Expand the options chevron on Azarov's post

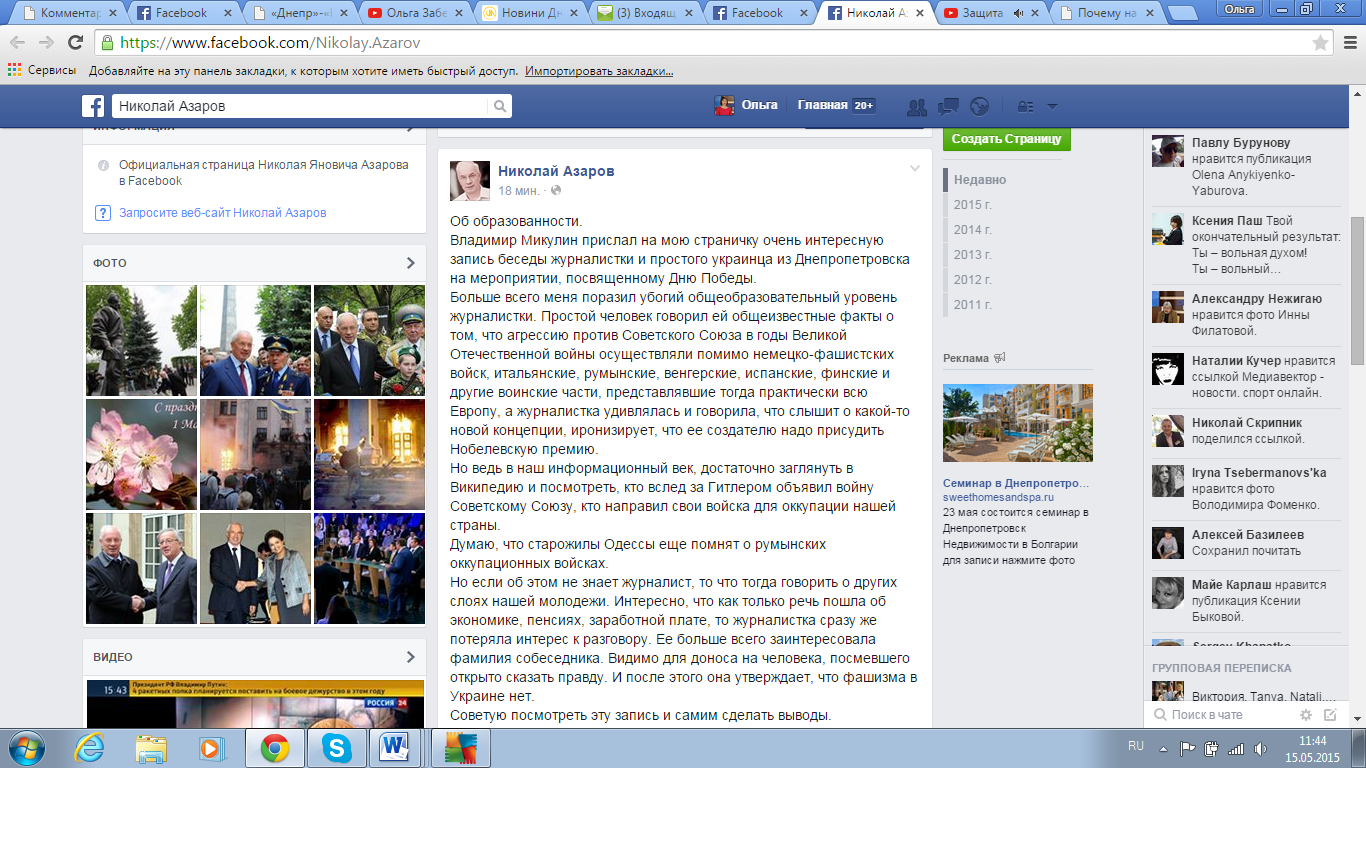[x=914, y=170]
